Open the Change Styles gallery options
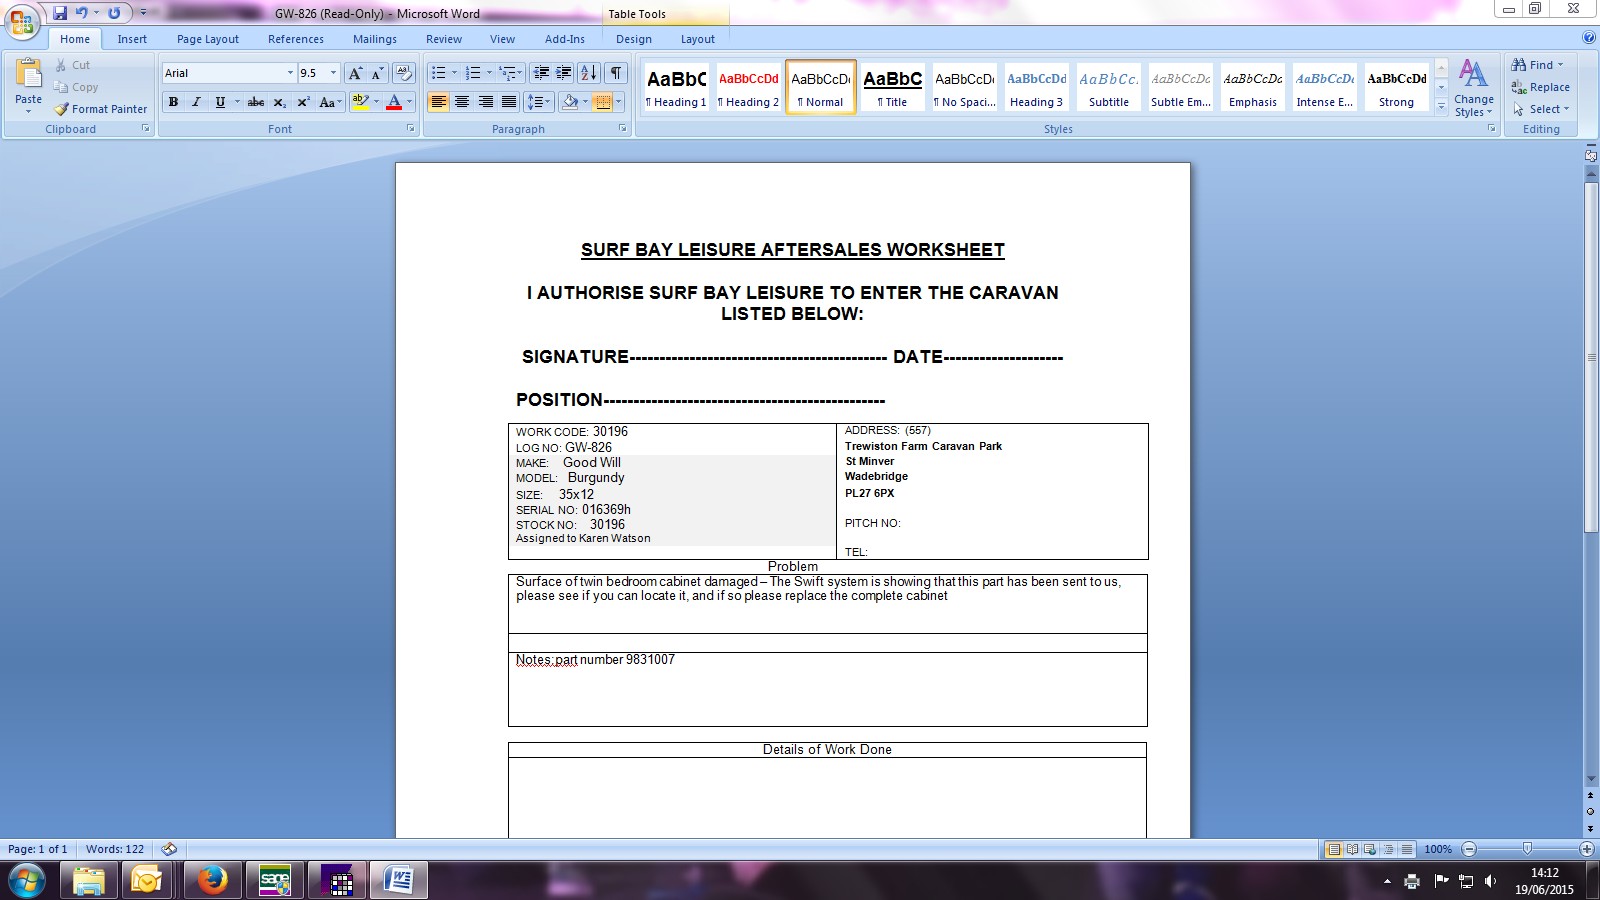Screen dimensions: 1600x900 click(1473, 87)
